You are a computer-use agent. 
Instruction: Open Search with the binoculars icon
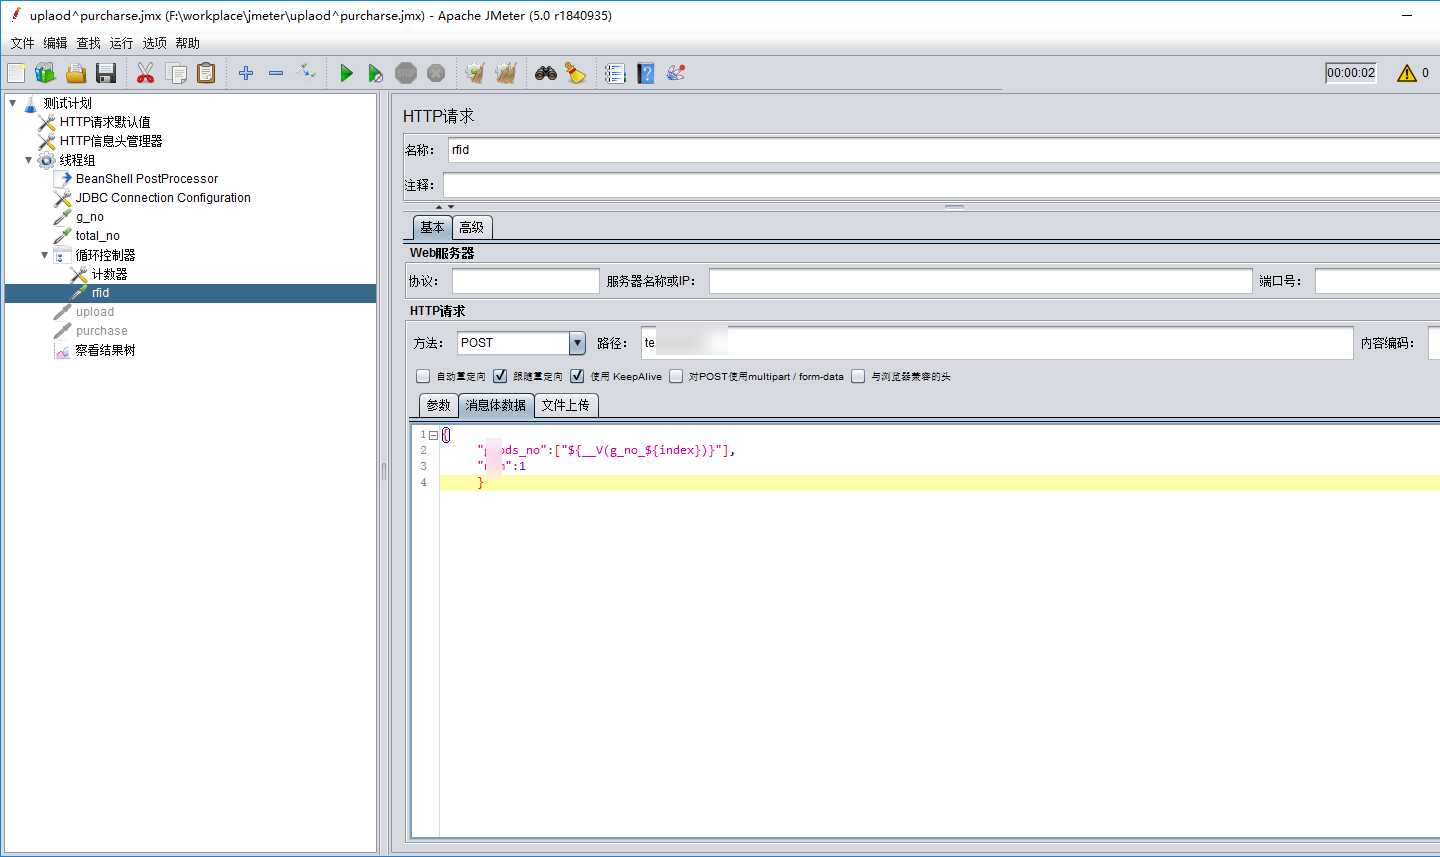tap(546, 73)
